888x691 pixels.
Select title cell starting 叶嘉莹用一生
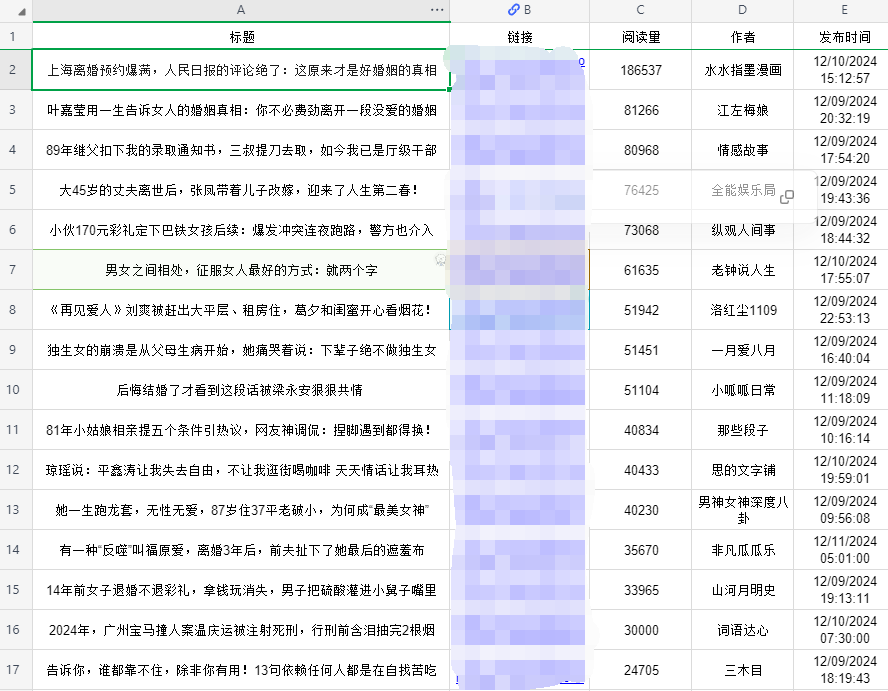[x=241, y=110]
